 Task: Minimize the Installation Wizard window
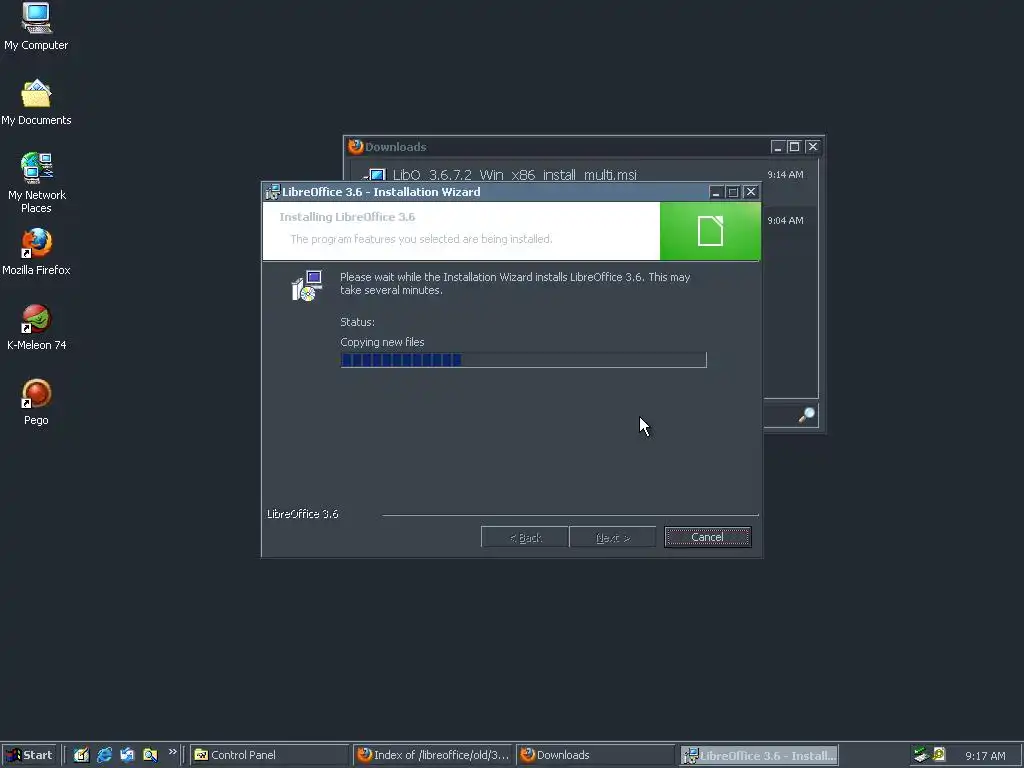point(716,192)
